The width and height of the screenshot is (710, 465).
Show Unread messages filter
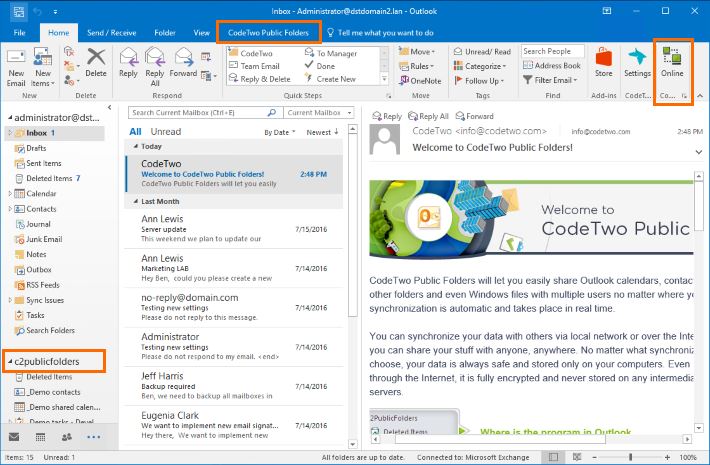(x=166, y=132)
